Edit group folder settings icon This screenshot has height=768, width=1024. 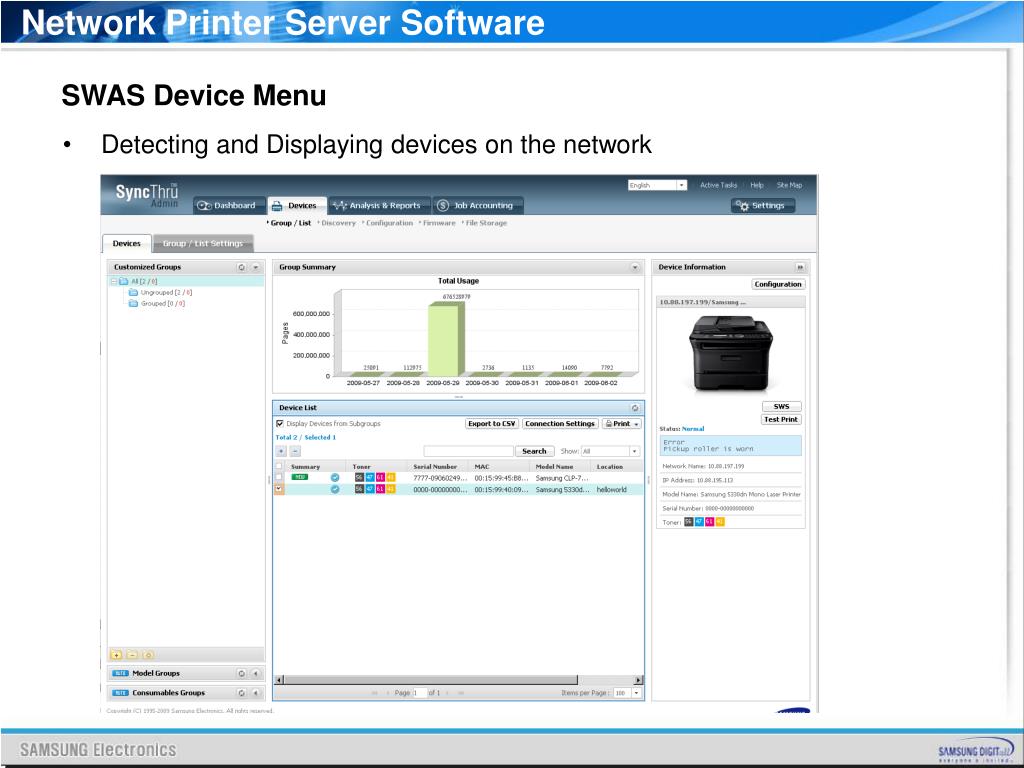[148, 655]
